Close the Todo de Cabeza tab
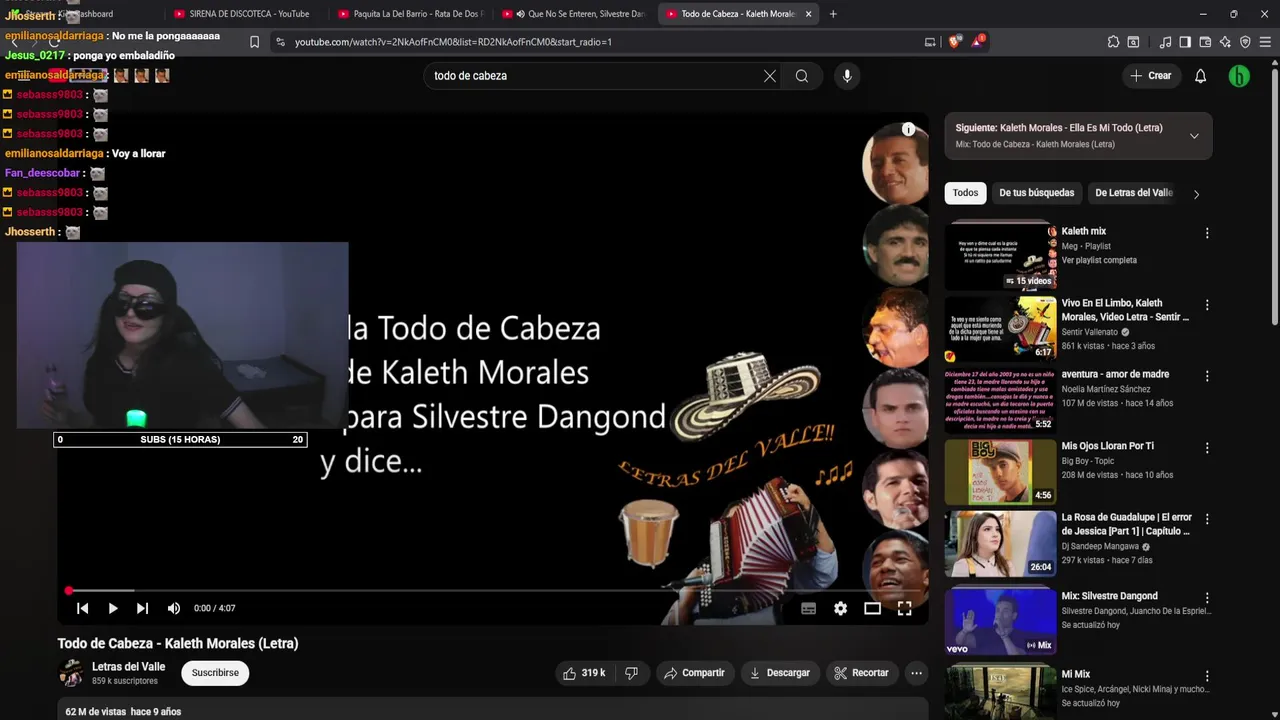This screenshot has width=1280, height=720. pyautogui.click(x=808, y=14)
